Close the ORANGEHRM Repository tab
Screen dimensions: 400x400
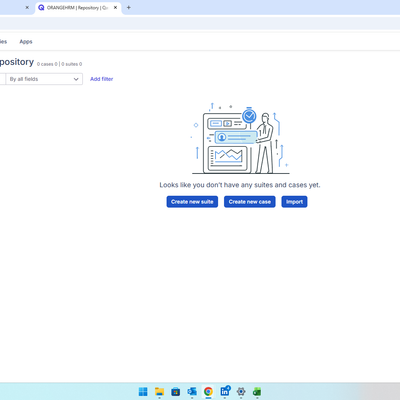115,7
